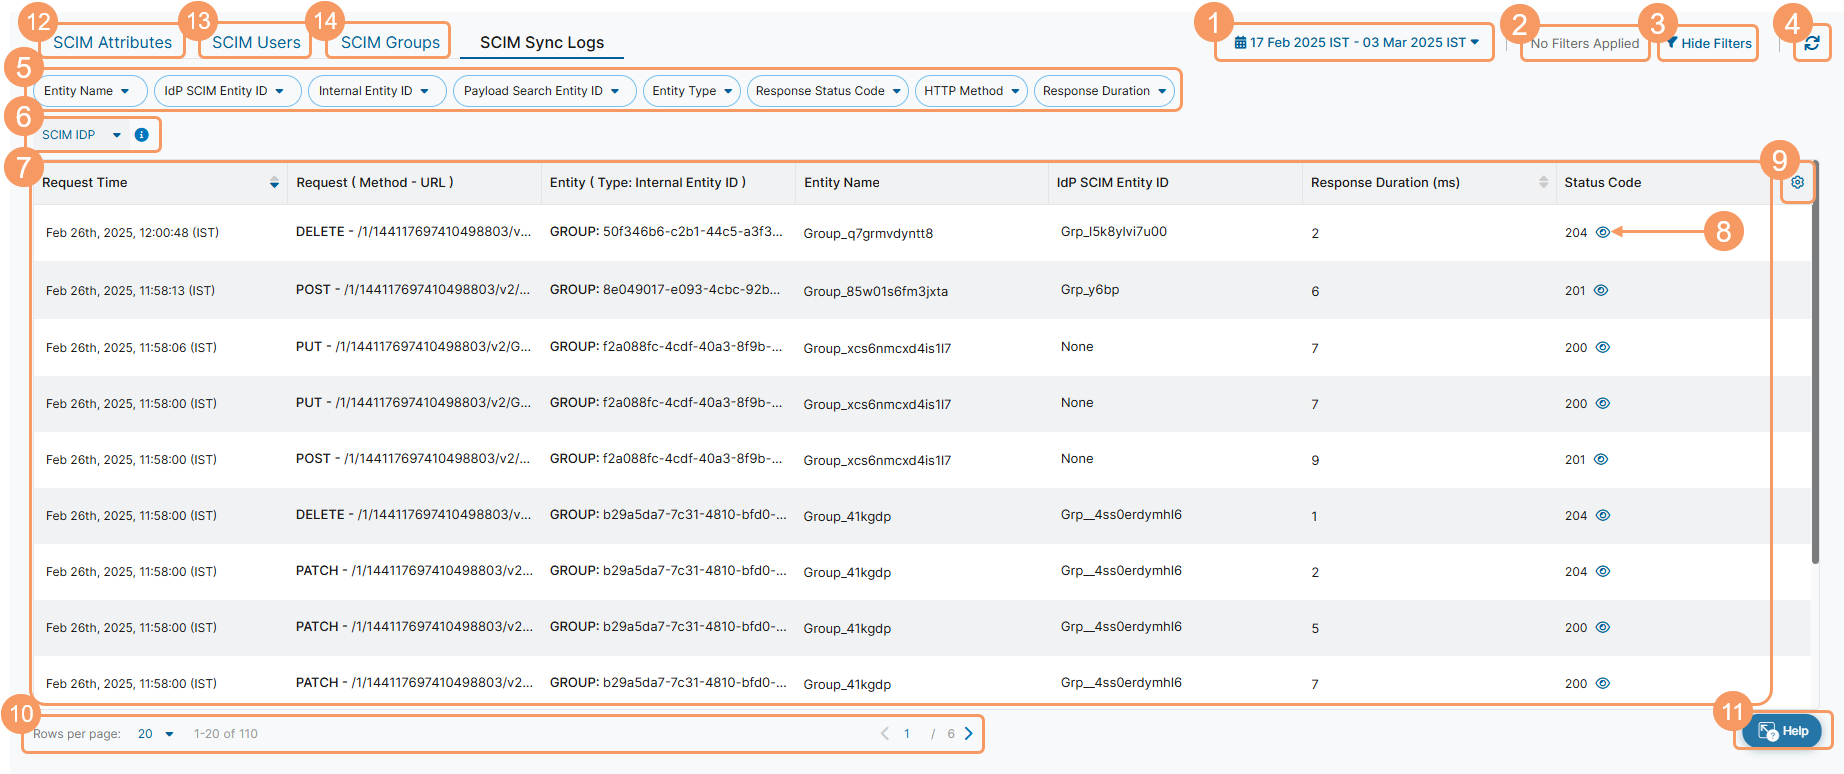View details of first 204 DELETE log
The height and width of the screenshot is (774, 1844).
(1603, 232)
